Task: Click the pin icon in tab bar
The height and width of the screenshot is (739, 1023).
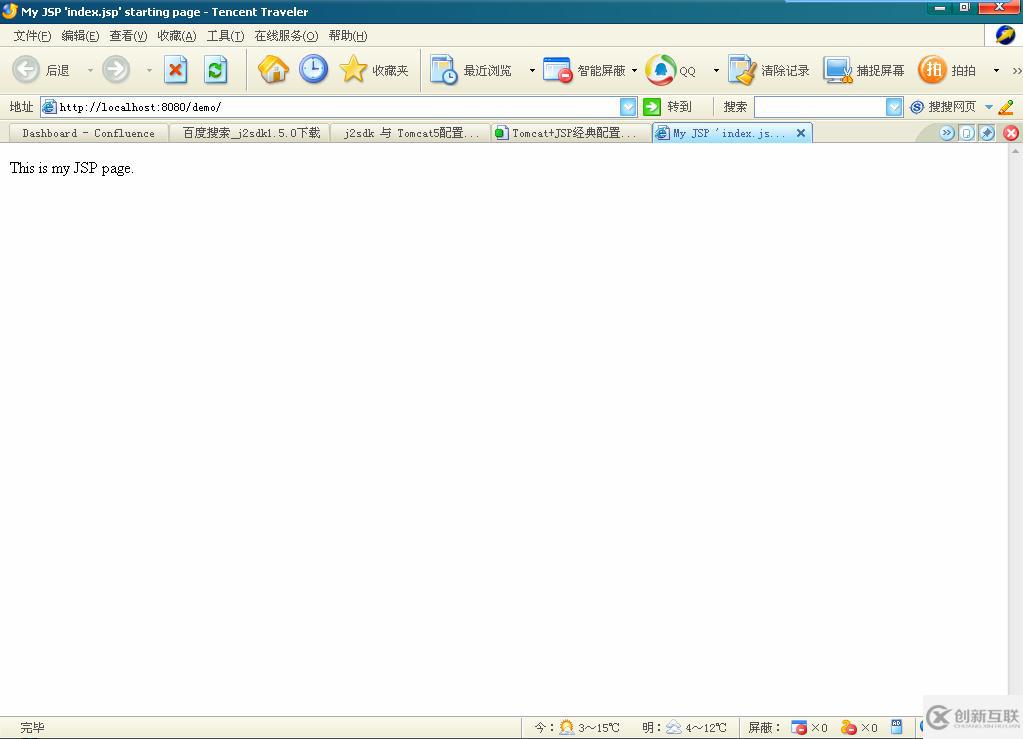Action: coord(987,133)
